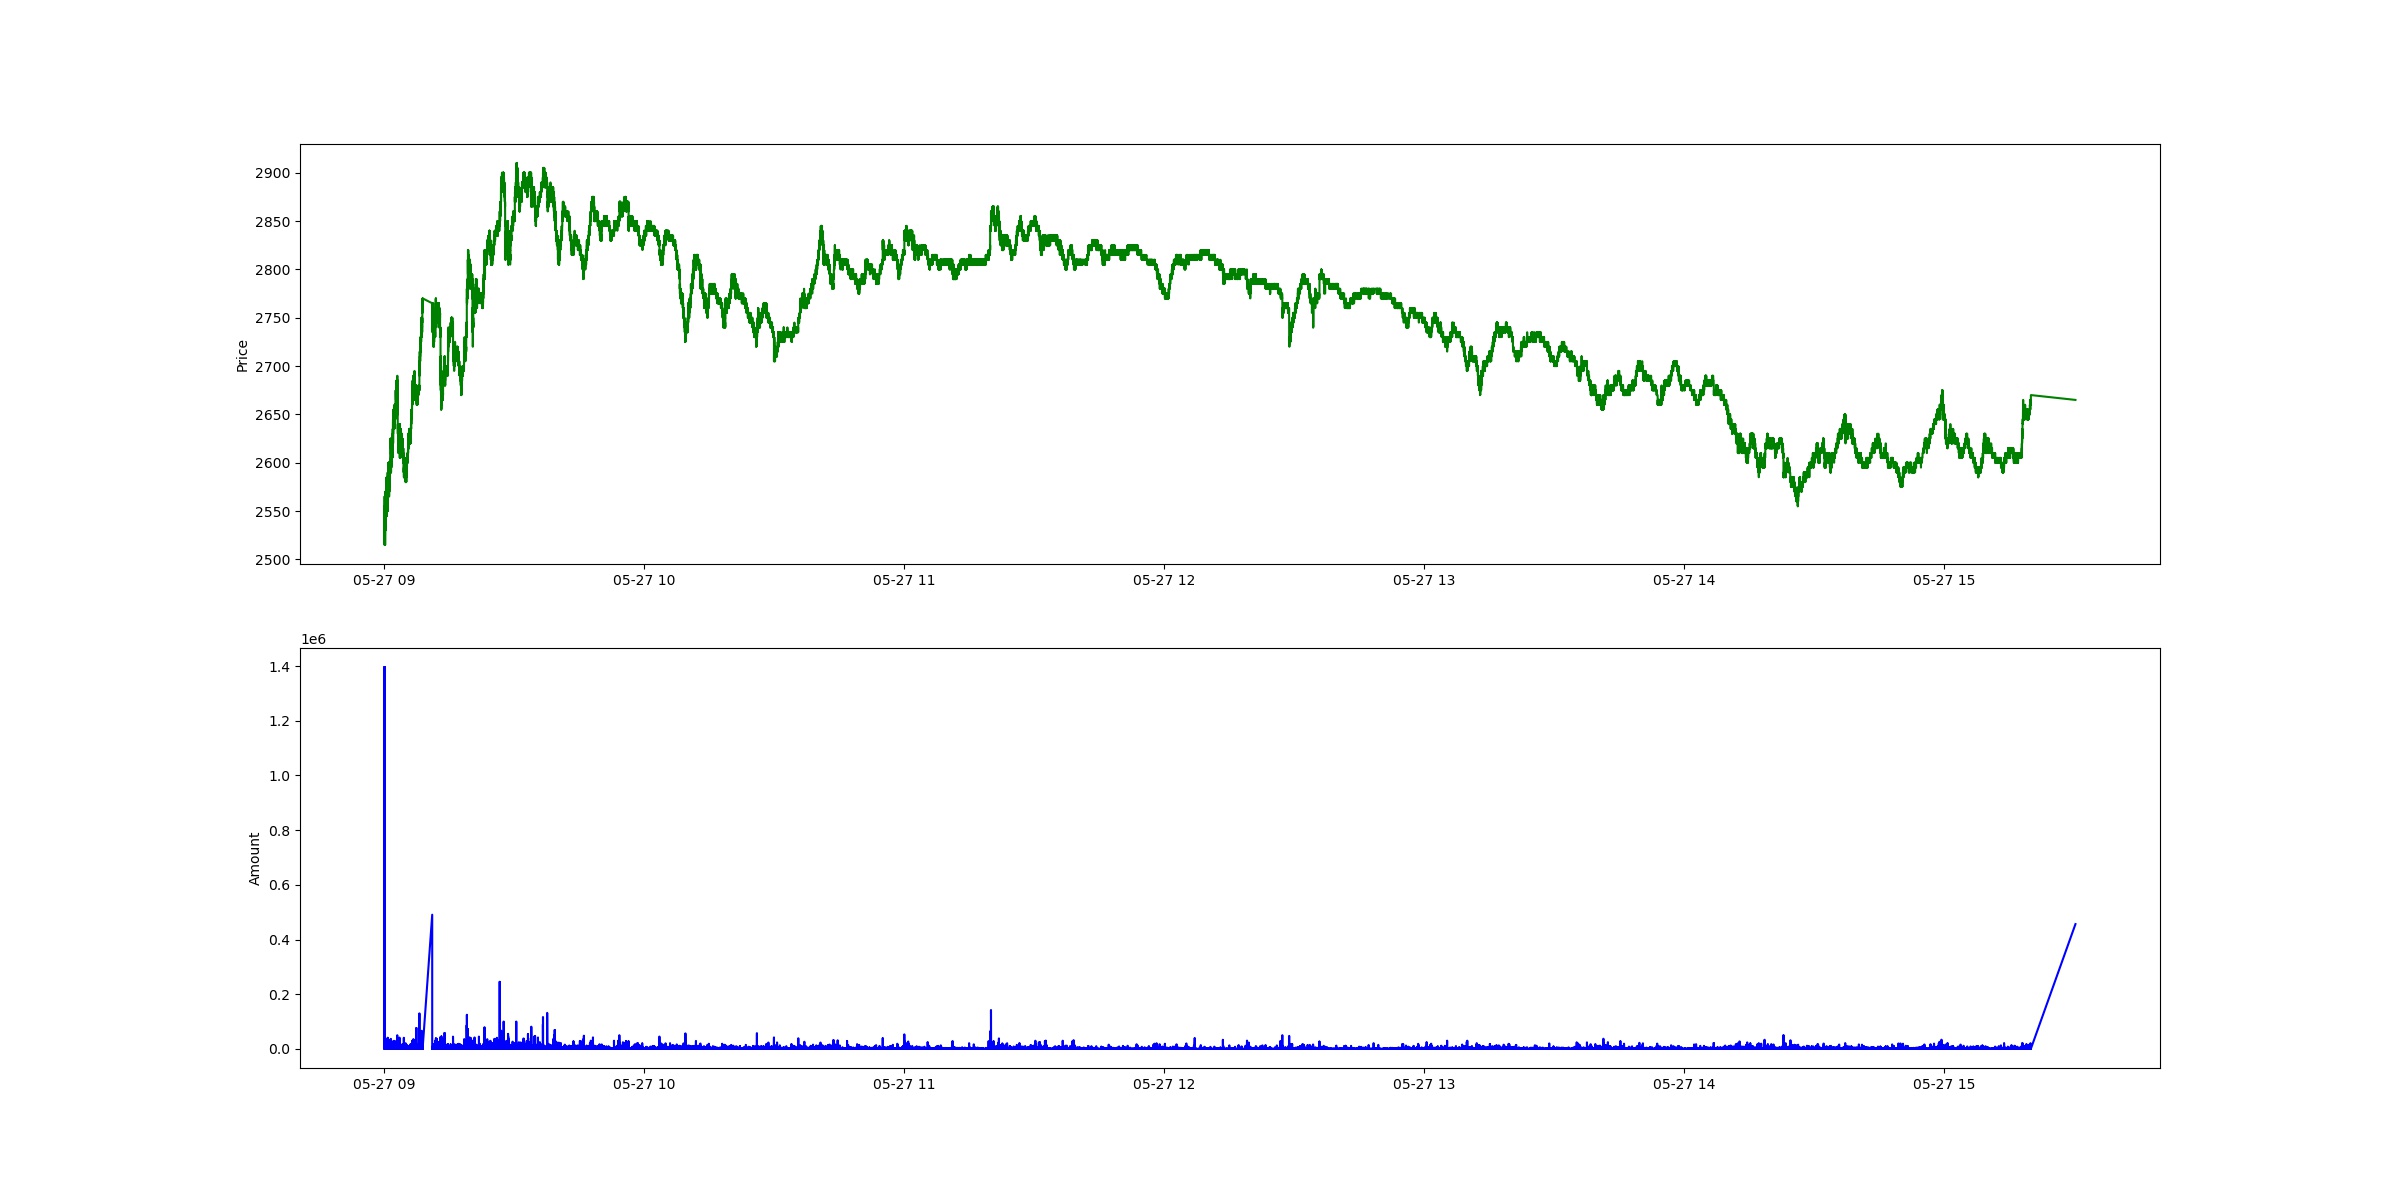Click the Amount y-axis label
2400x1200 pixels.
pos(254,859)
